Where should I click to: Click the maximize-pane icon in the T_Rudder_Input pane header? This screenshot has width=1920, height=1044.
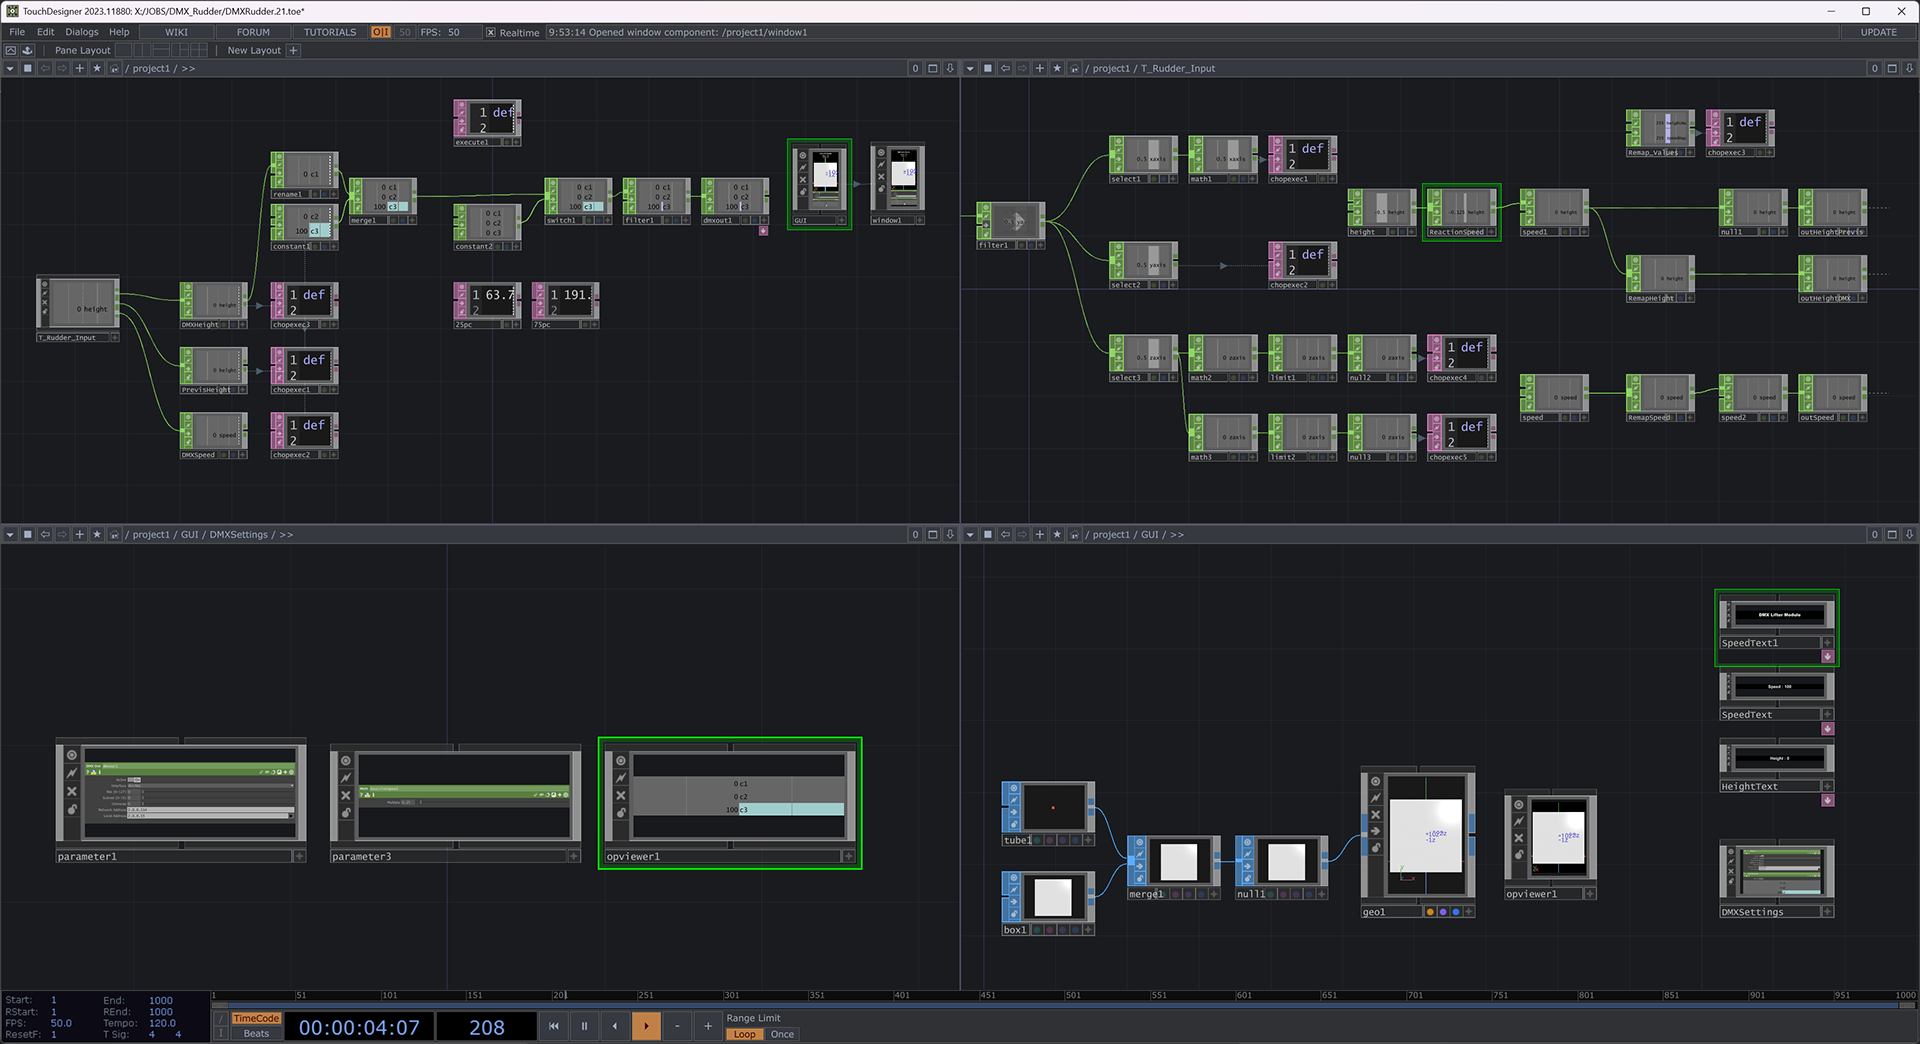(988, 68)
